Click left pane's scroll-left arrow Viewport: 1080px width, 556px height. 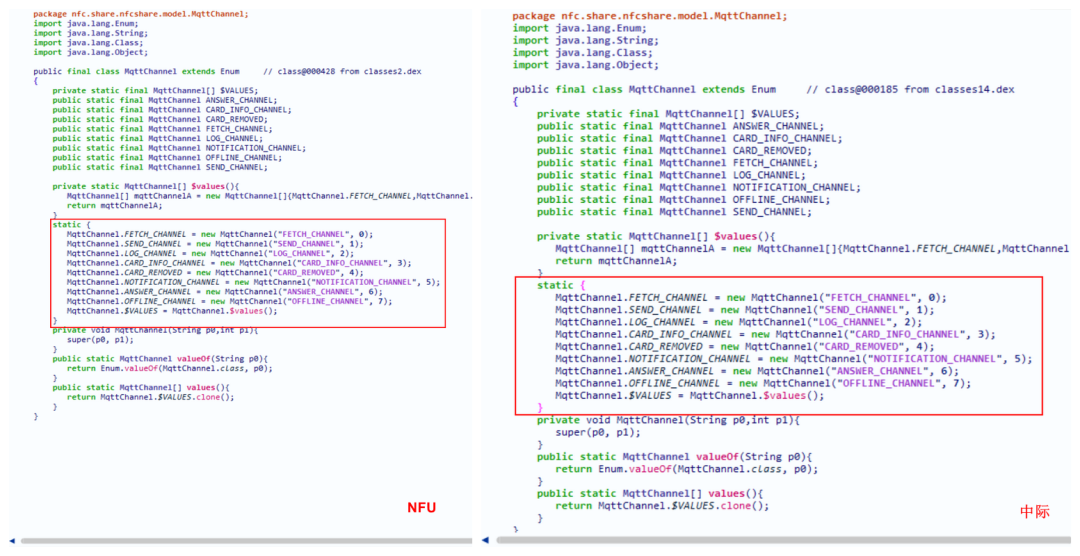[x=12, y=541]
